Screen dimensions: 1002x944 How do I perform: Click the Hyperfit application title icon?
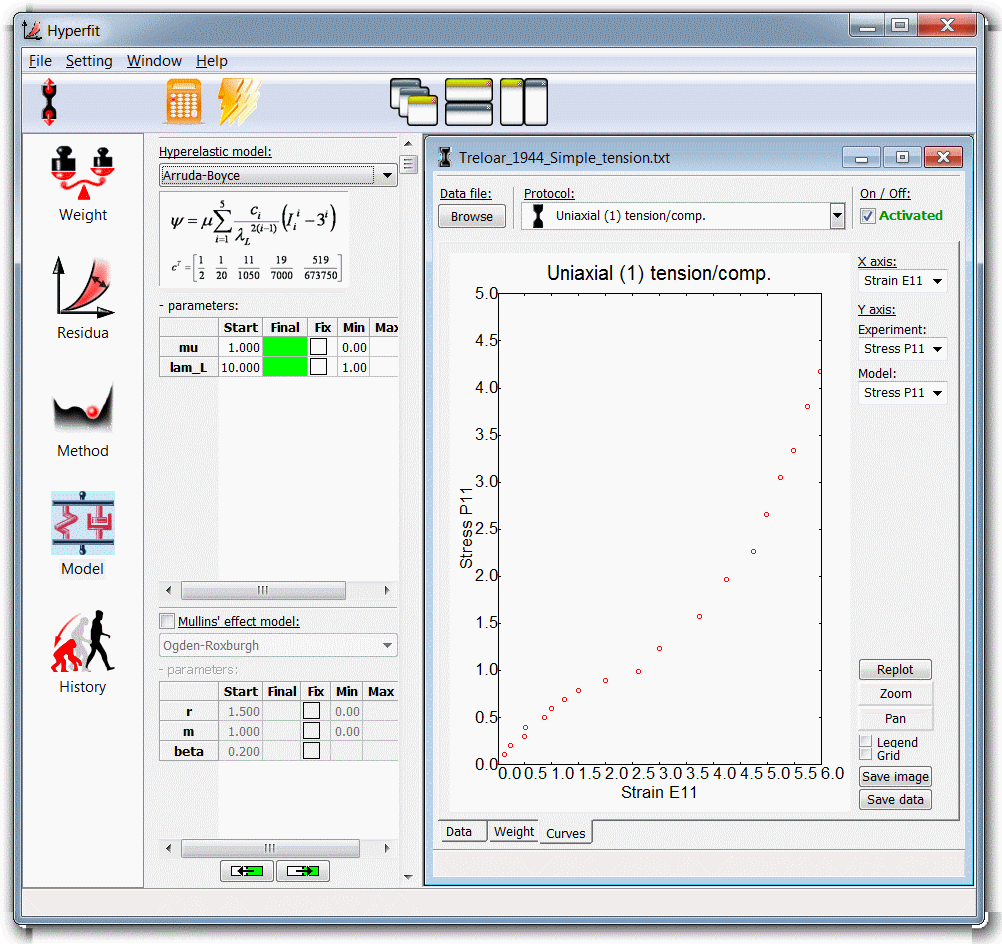pyautogui.click(x=32, y=30)
